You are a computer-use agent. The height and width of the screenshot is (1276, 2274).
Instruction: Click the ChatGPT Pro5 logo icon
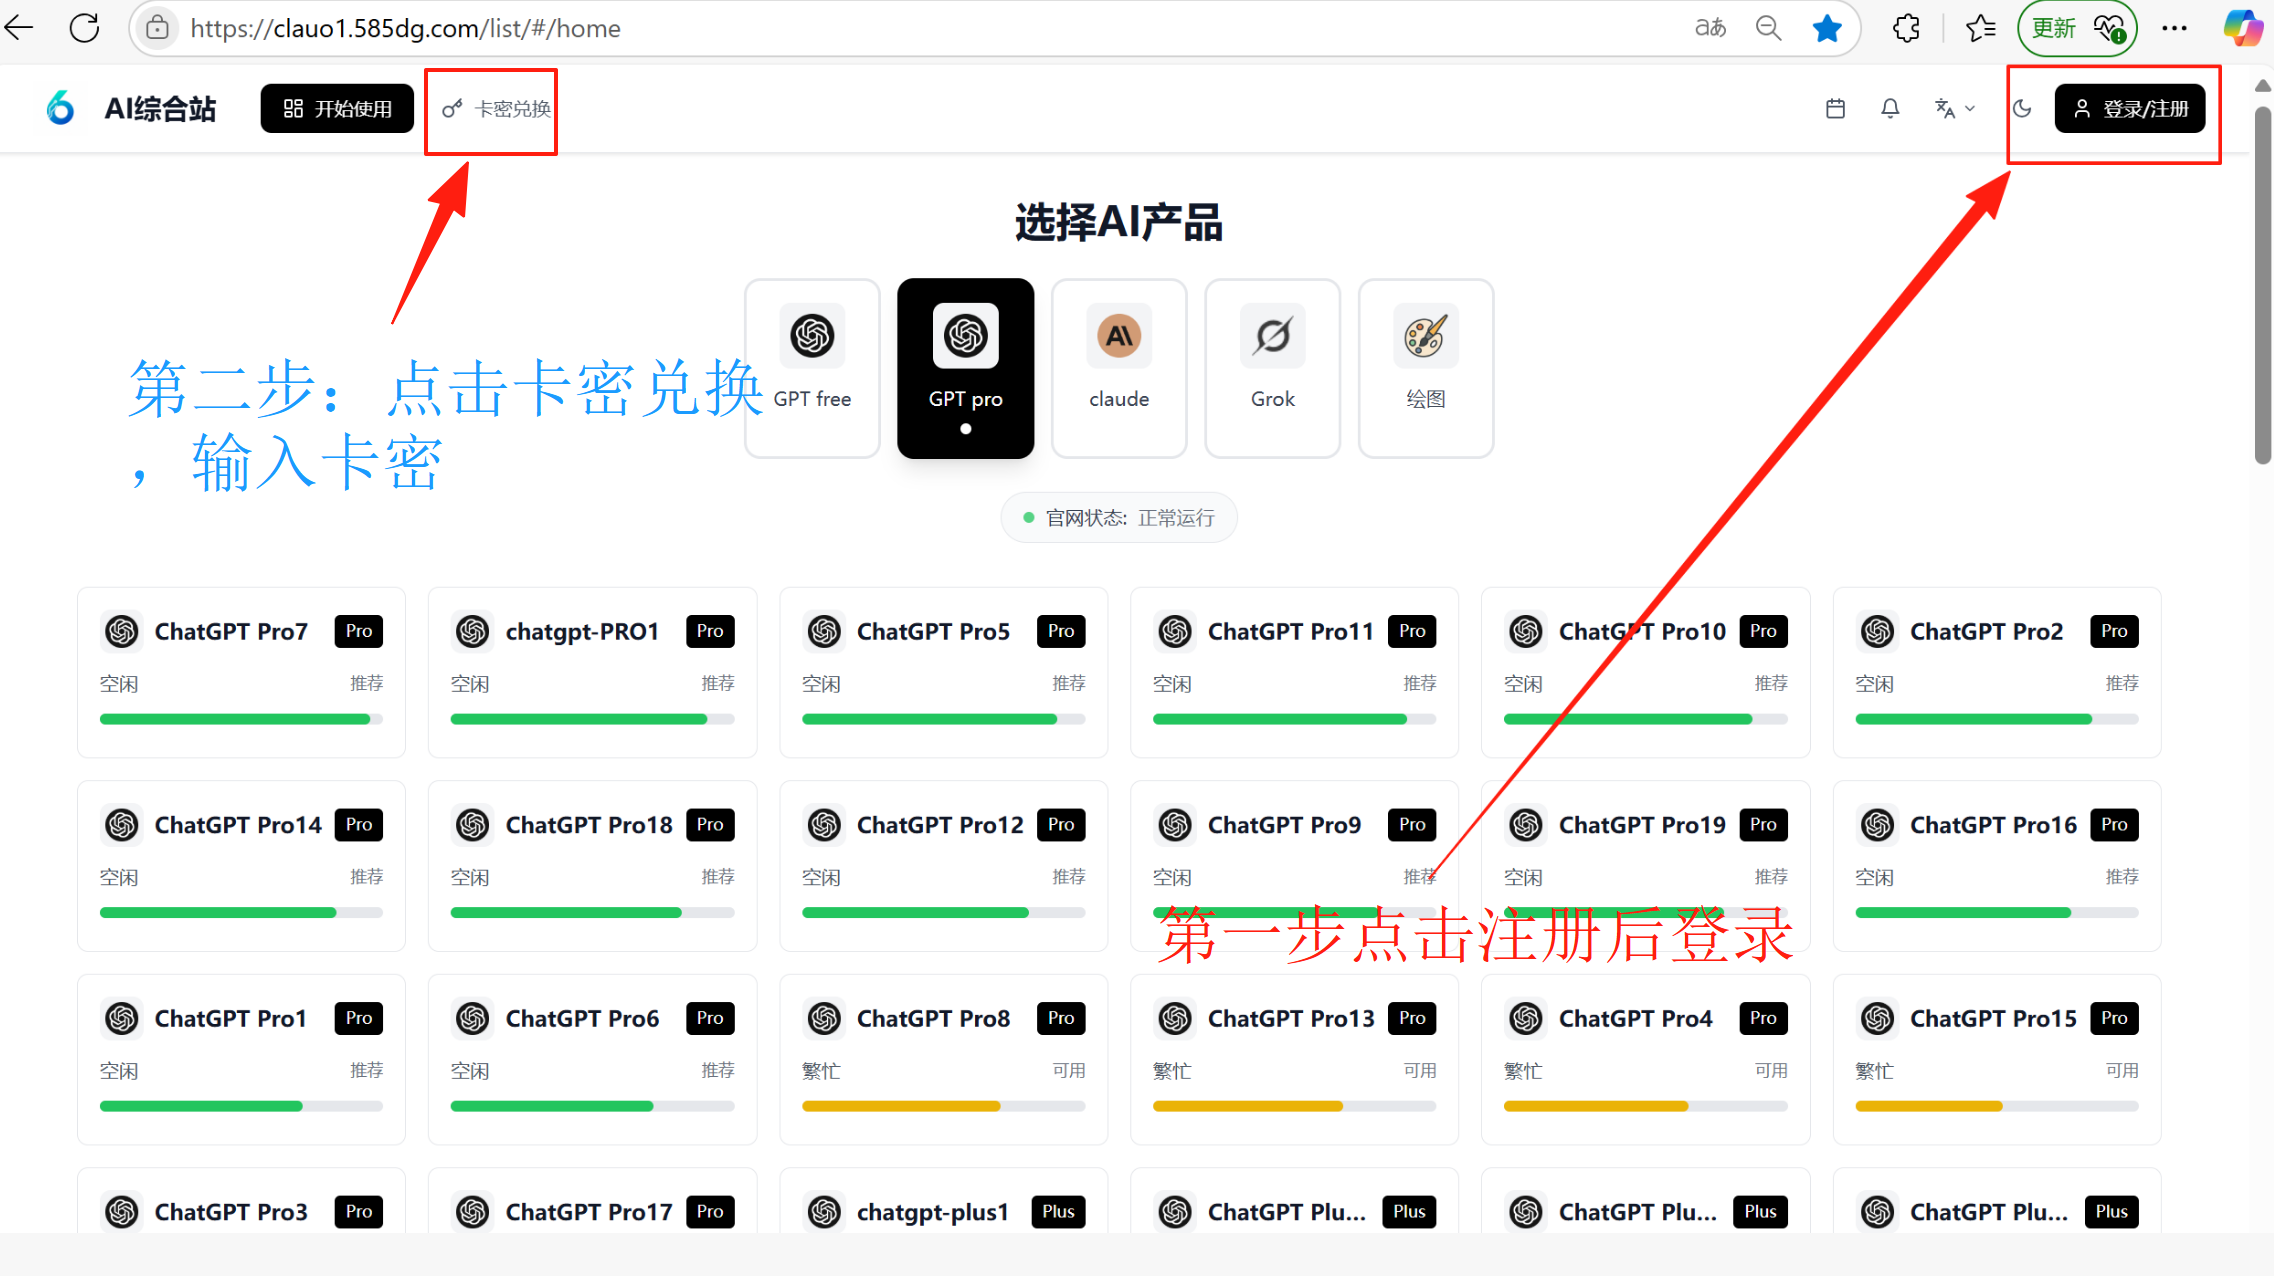tap(824, 631)
